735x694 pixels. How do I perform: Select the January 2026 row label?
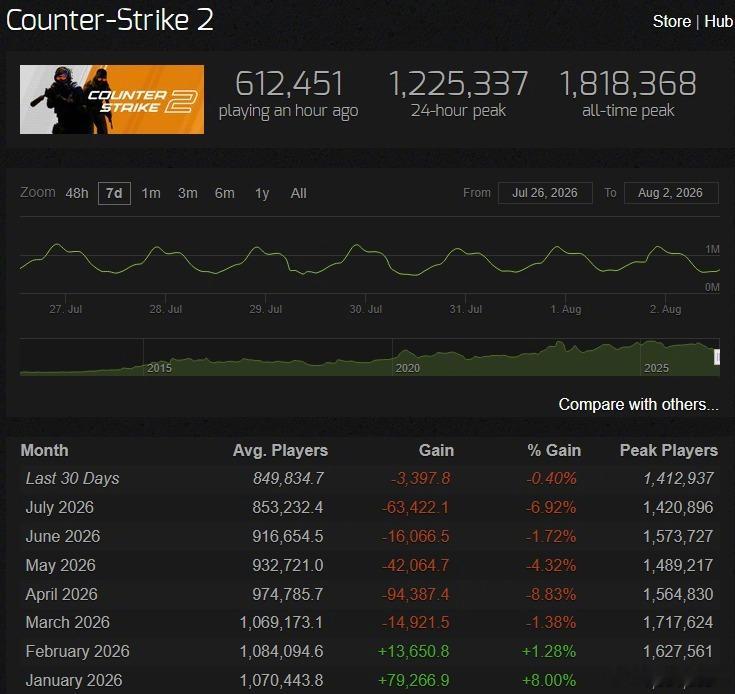74,680
